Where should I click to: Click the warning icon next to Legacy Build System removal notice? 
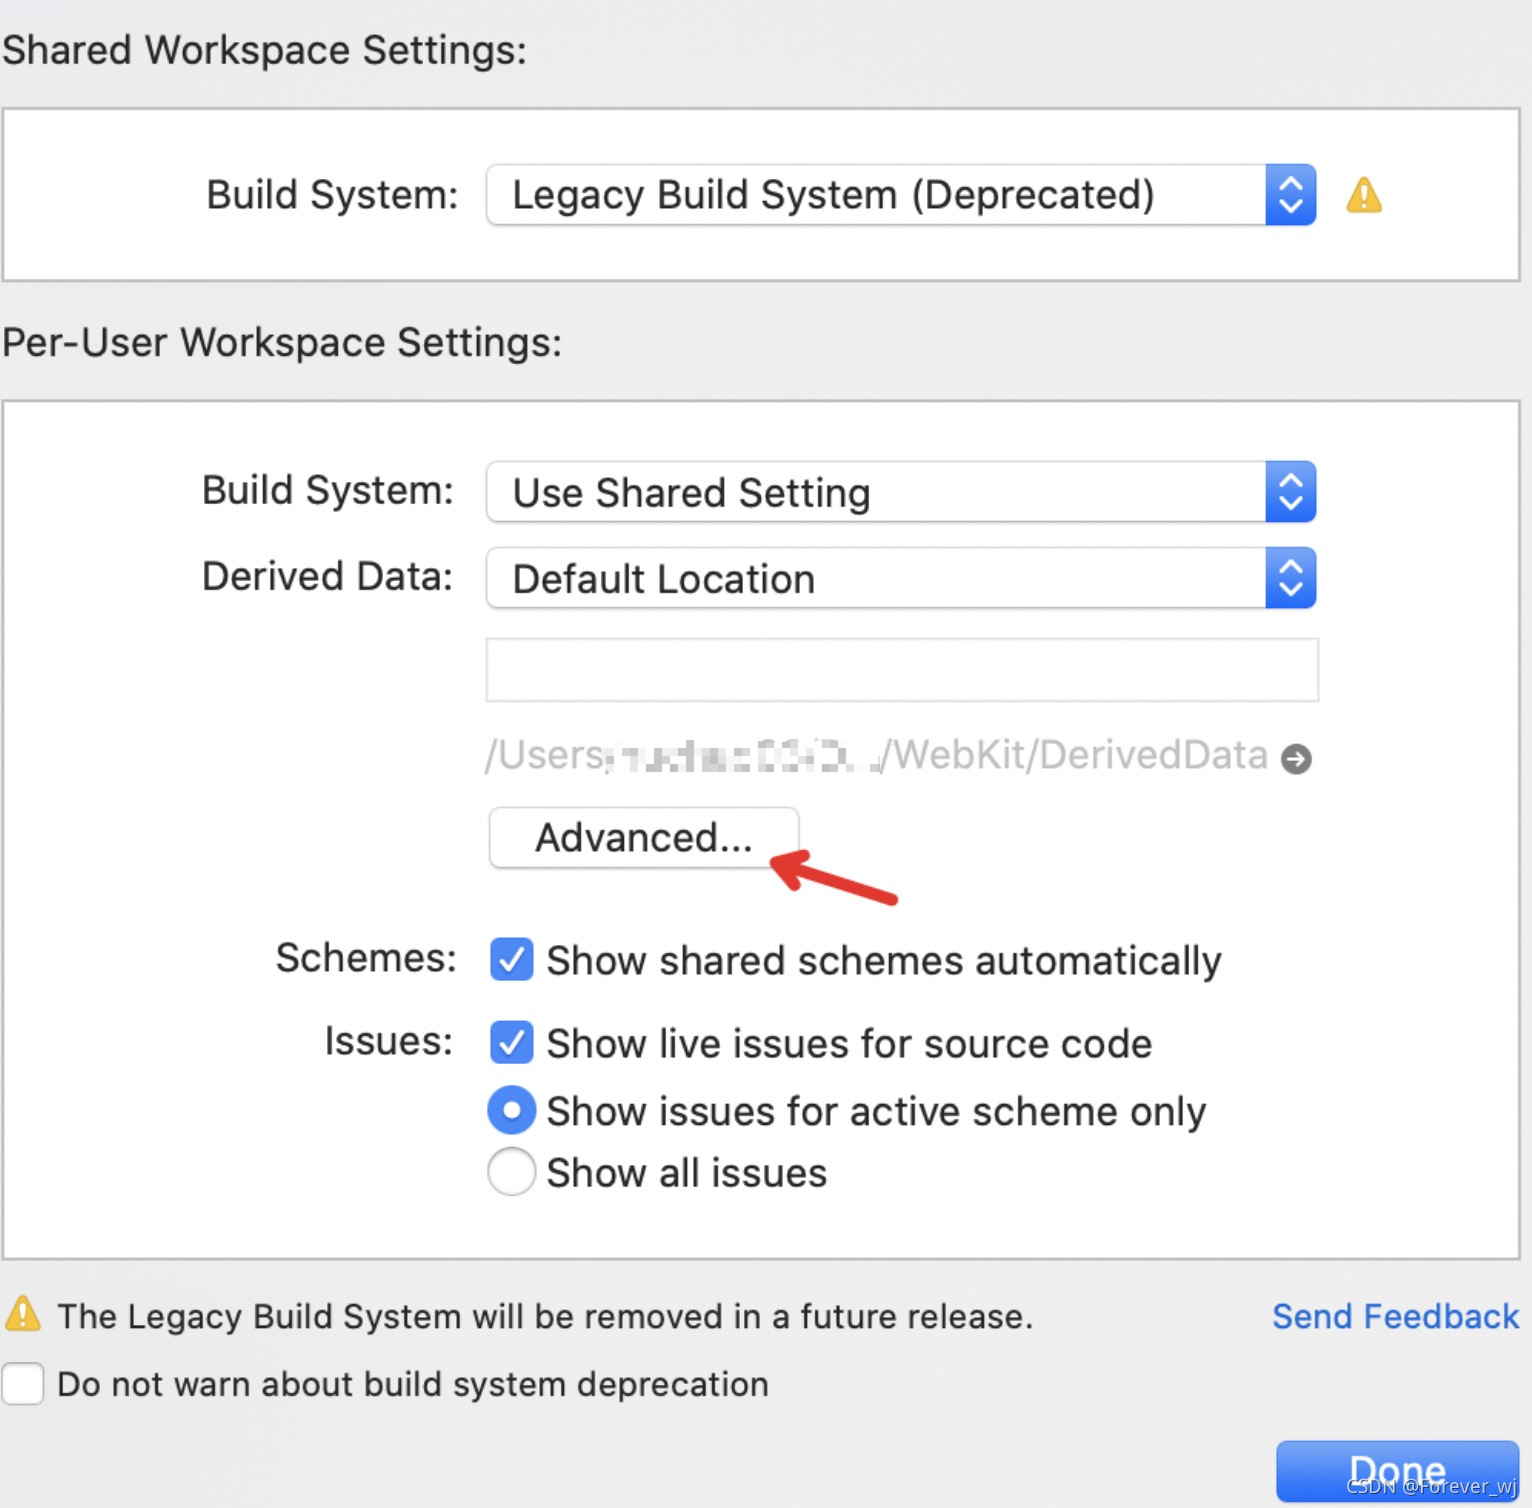pyautogui.click(x=23, y=1314)
